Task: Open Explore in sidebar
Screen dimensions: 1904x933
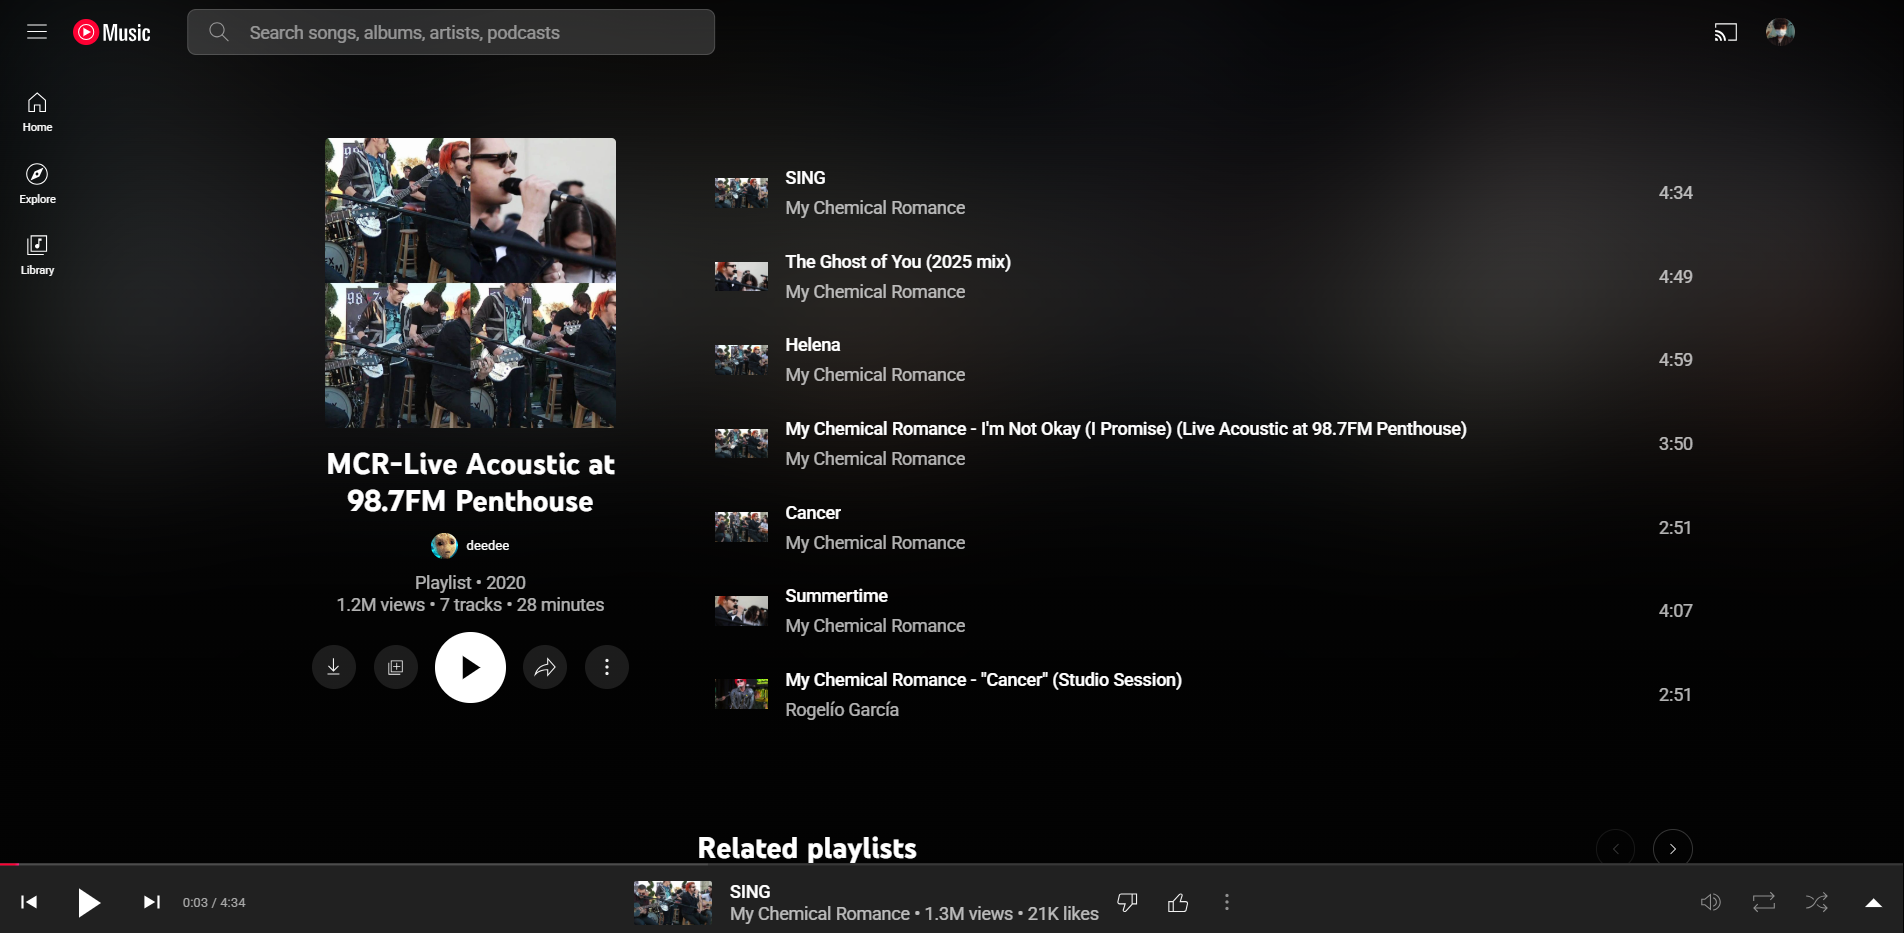Action: click(37, 184)
